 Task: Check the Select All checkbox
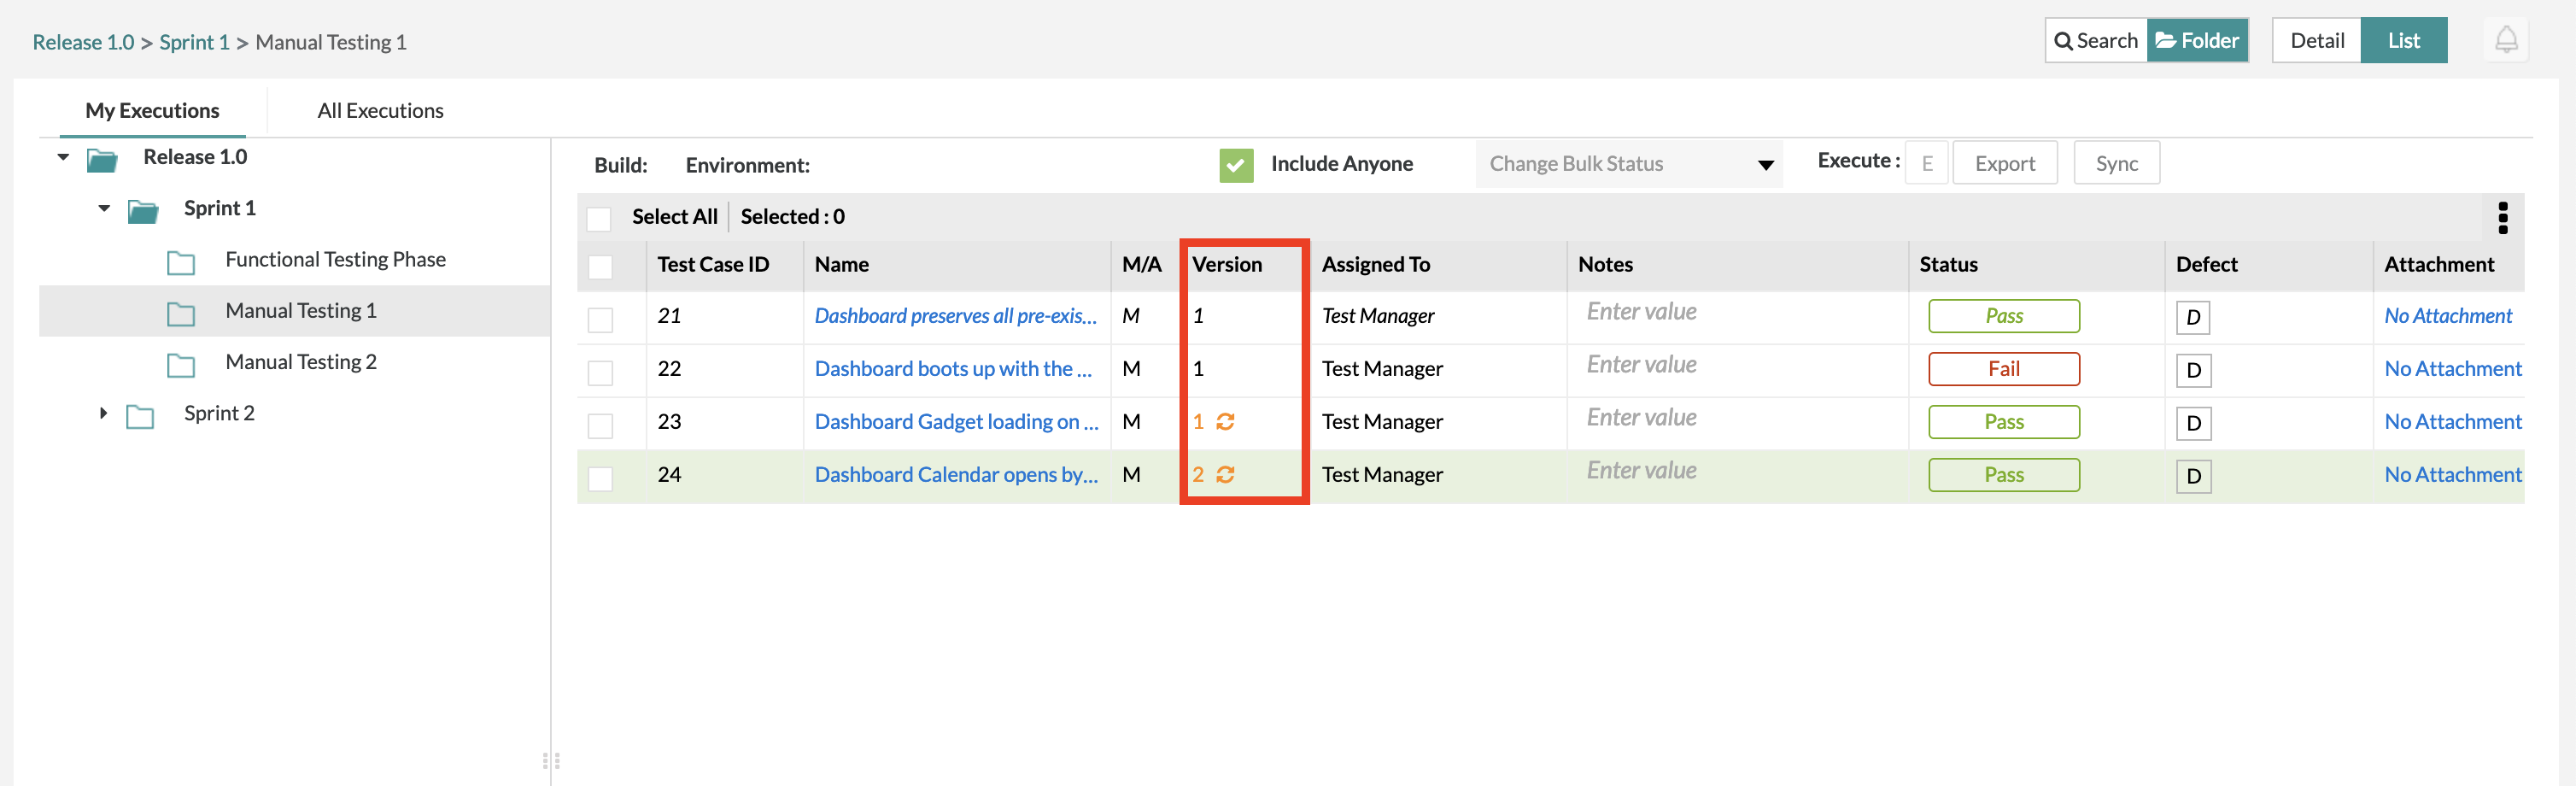[x=599, y=219]
